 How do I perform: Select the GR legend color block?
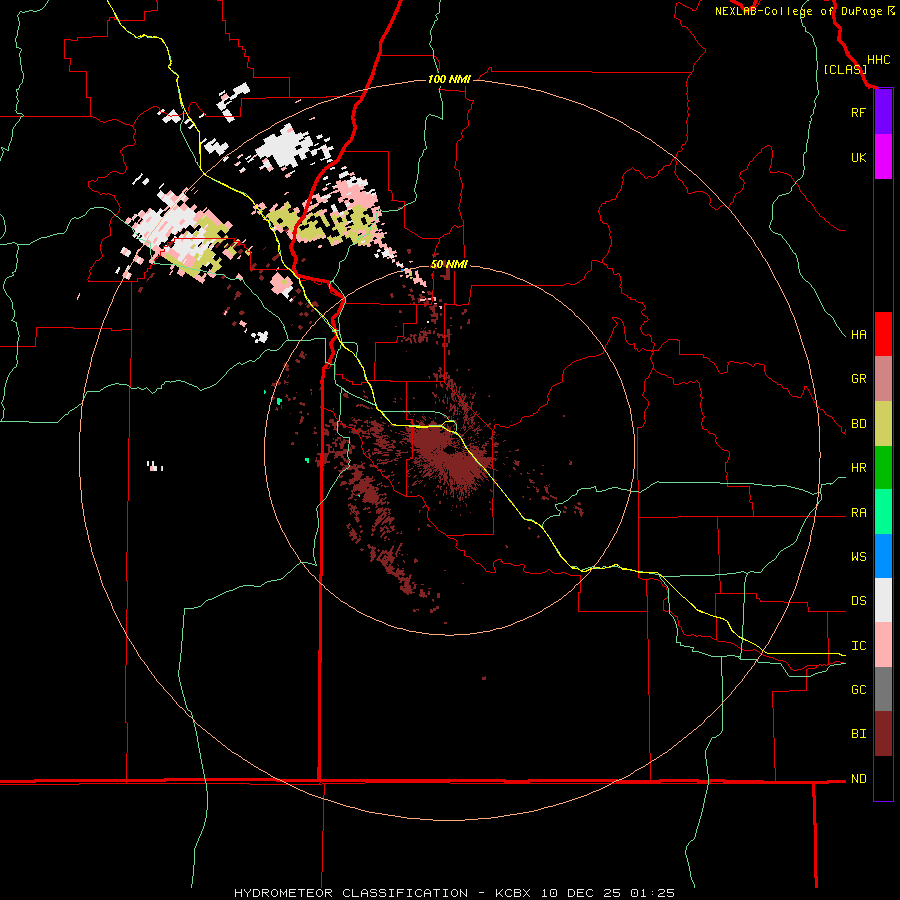point(883,379)
